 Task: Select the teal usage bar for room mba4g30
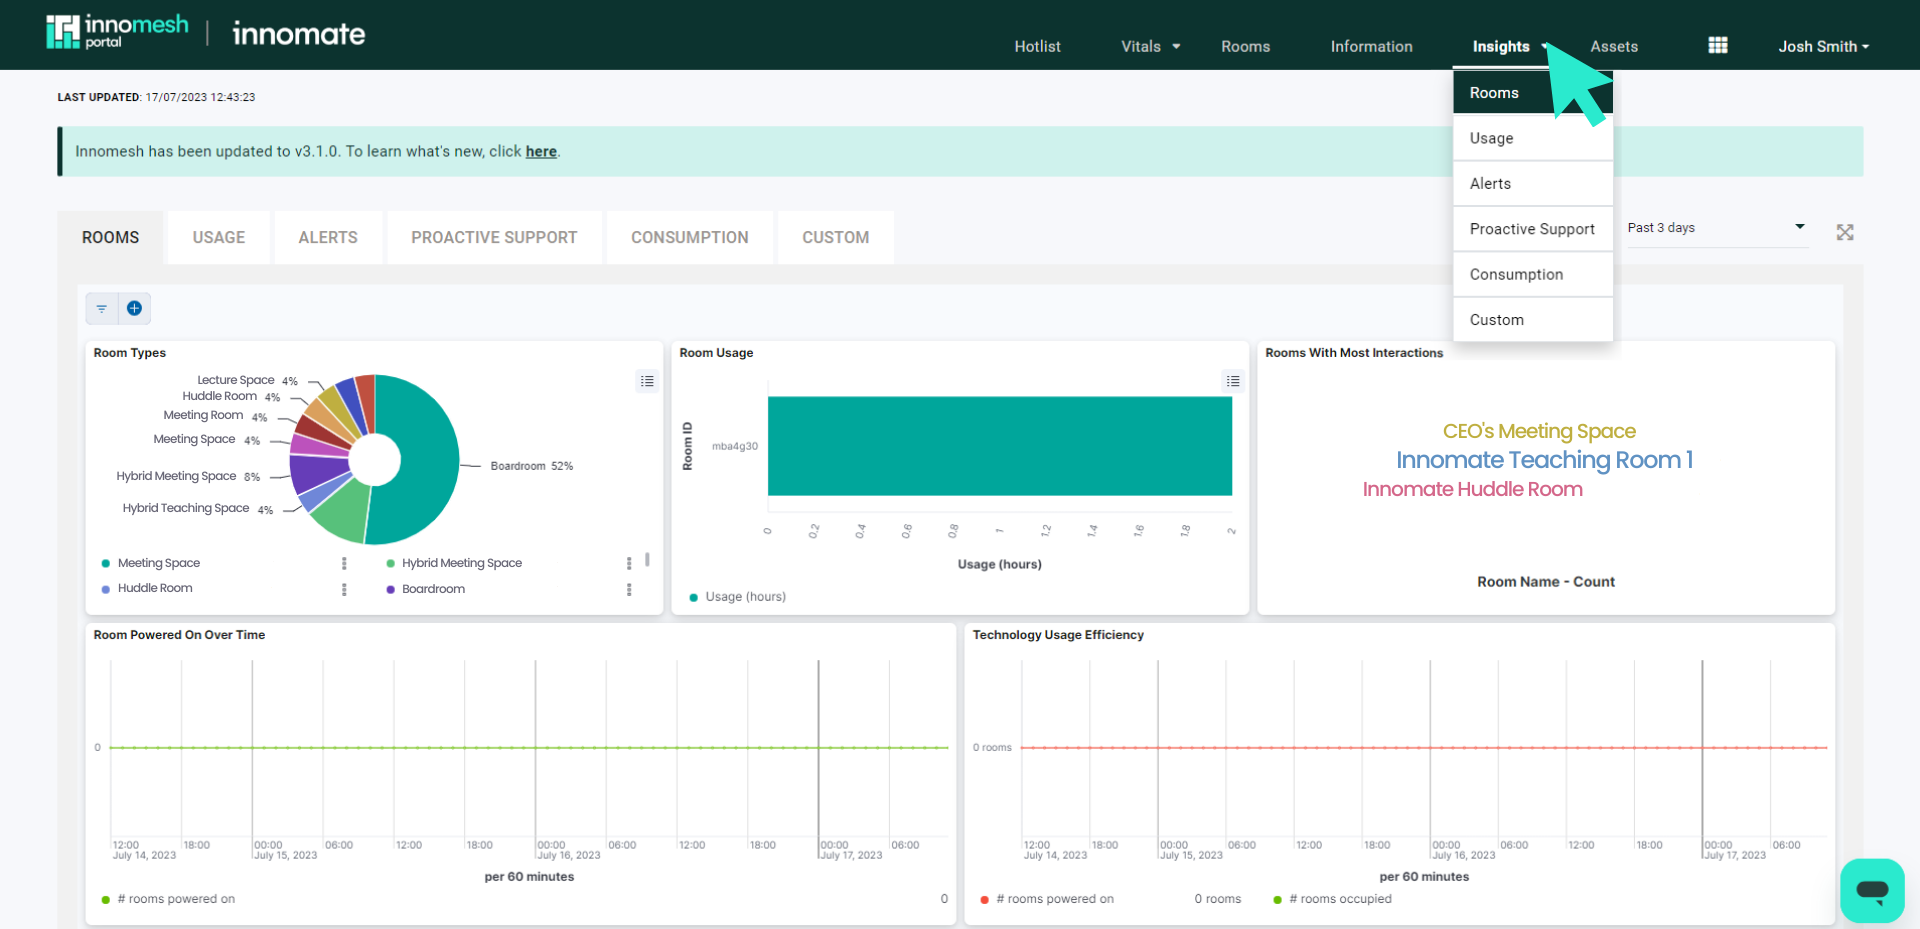pyautogui.click(x=1000, y=447)
